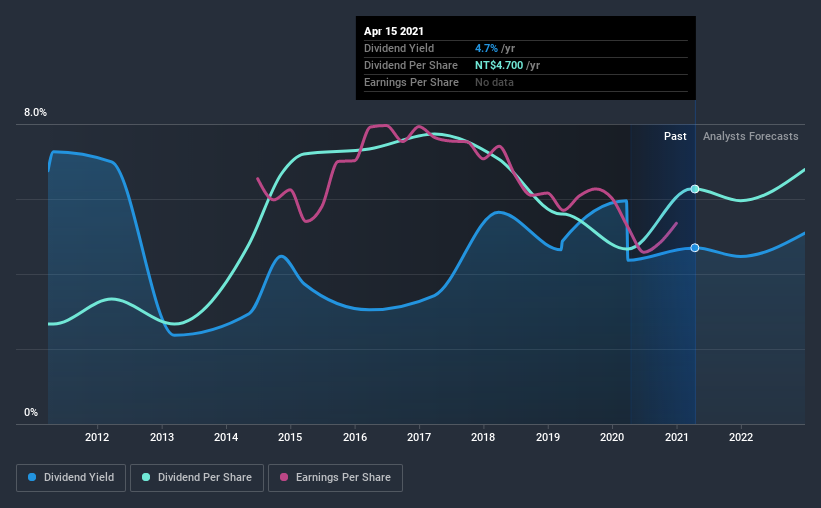The image size is (821, 508).
Task: Click the Analysts Forecasts label
Action: pos(750,136)
